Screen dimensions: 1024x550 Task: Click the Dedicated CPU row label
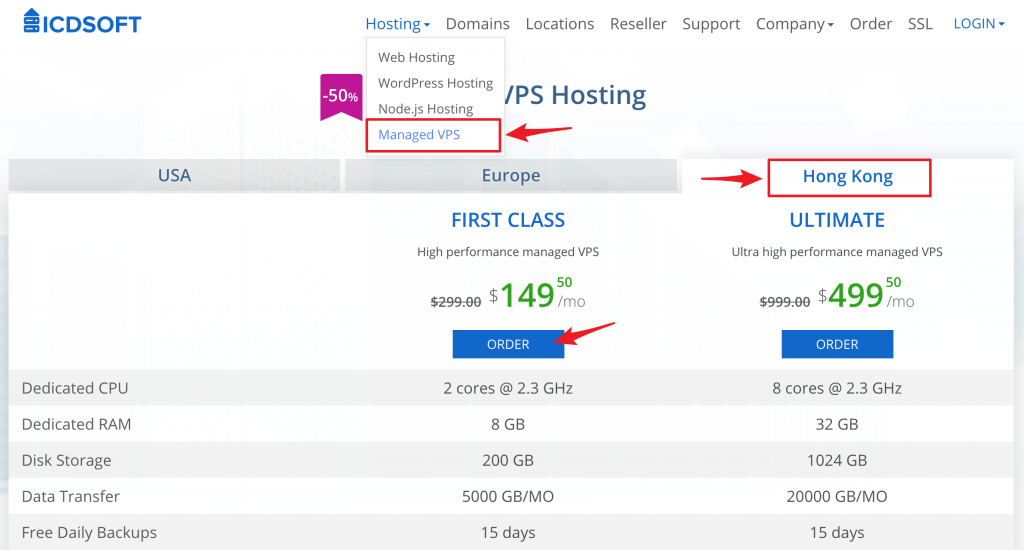(75, 388)
